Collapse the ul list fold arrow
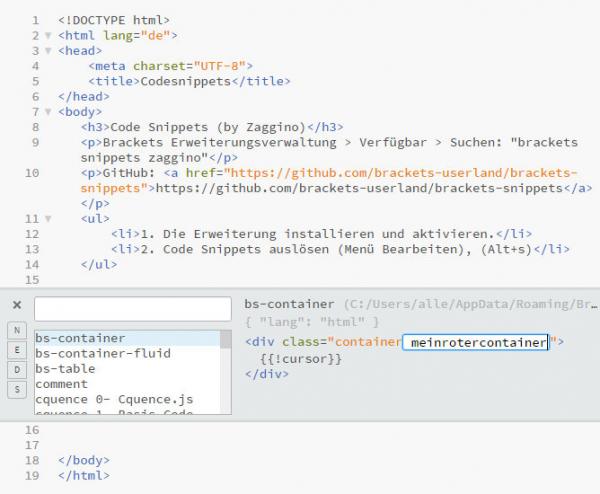600x494 pixels. click(48, 219)
